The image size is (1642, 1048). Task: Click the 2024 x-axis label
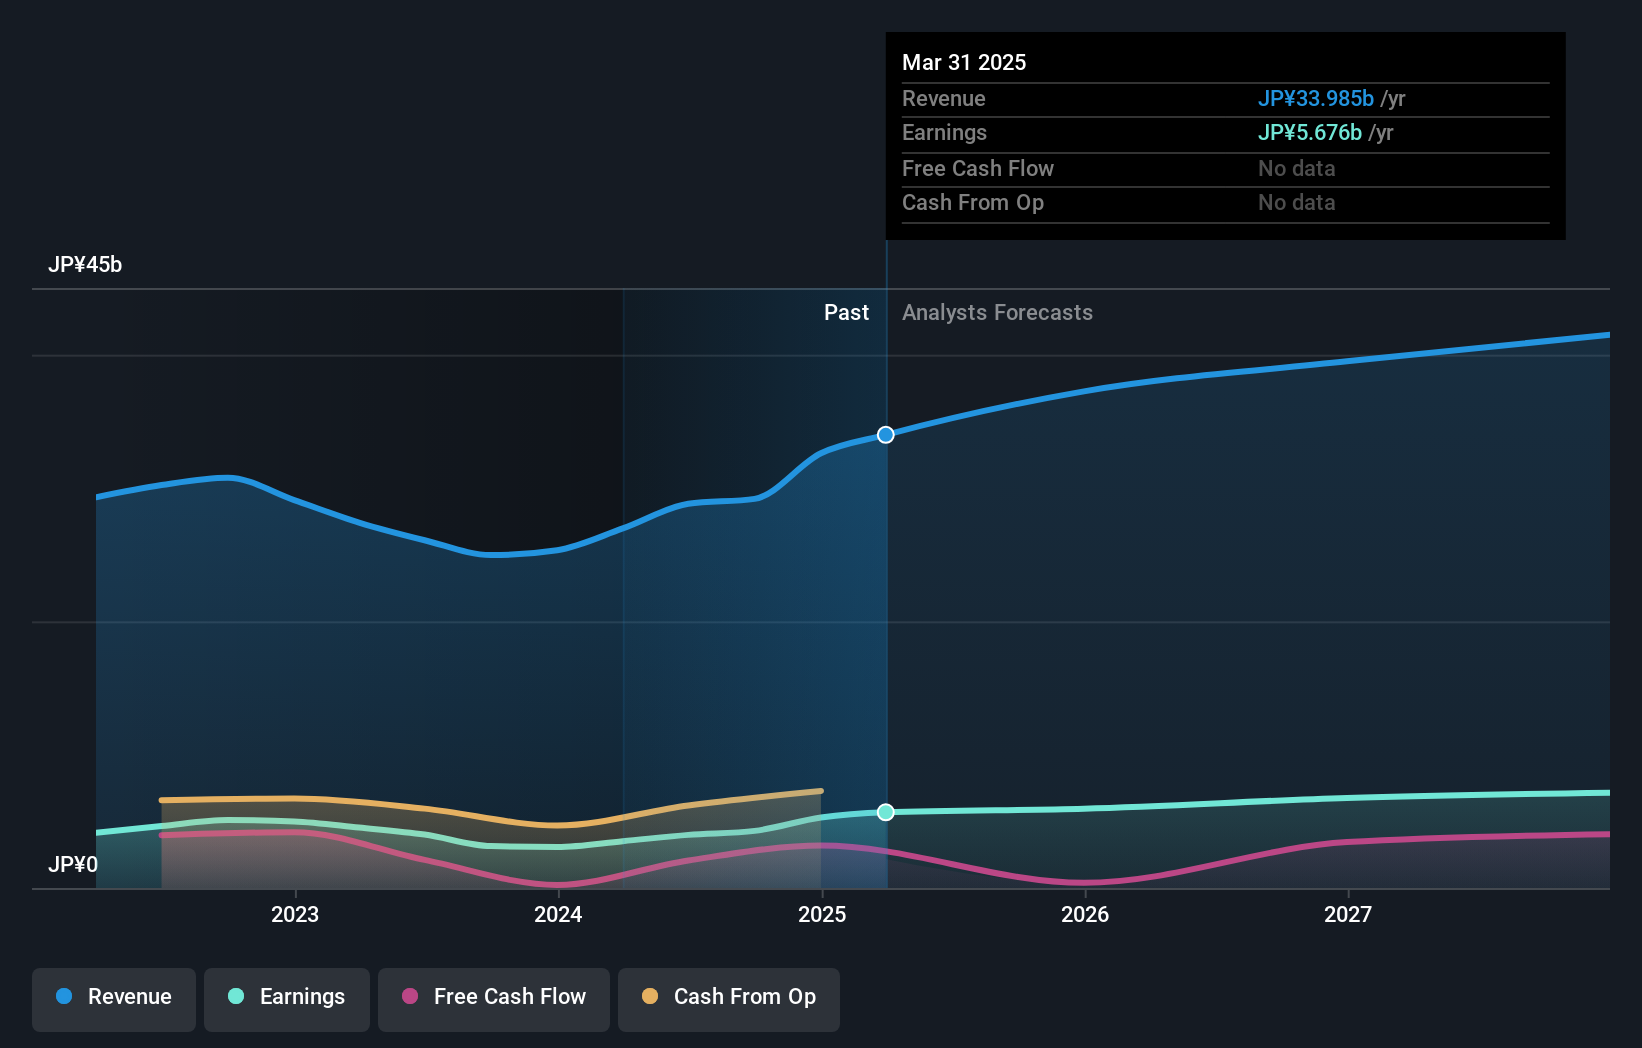point(558,914)
